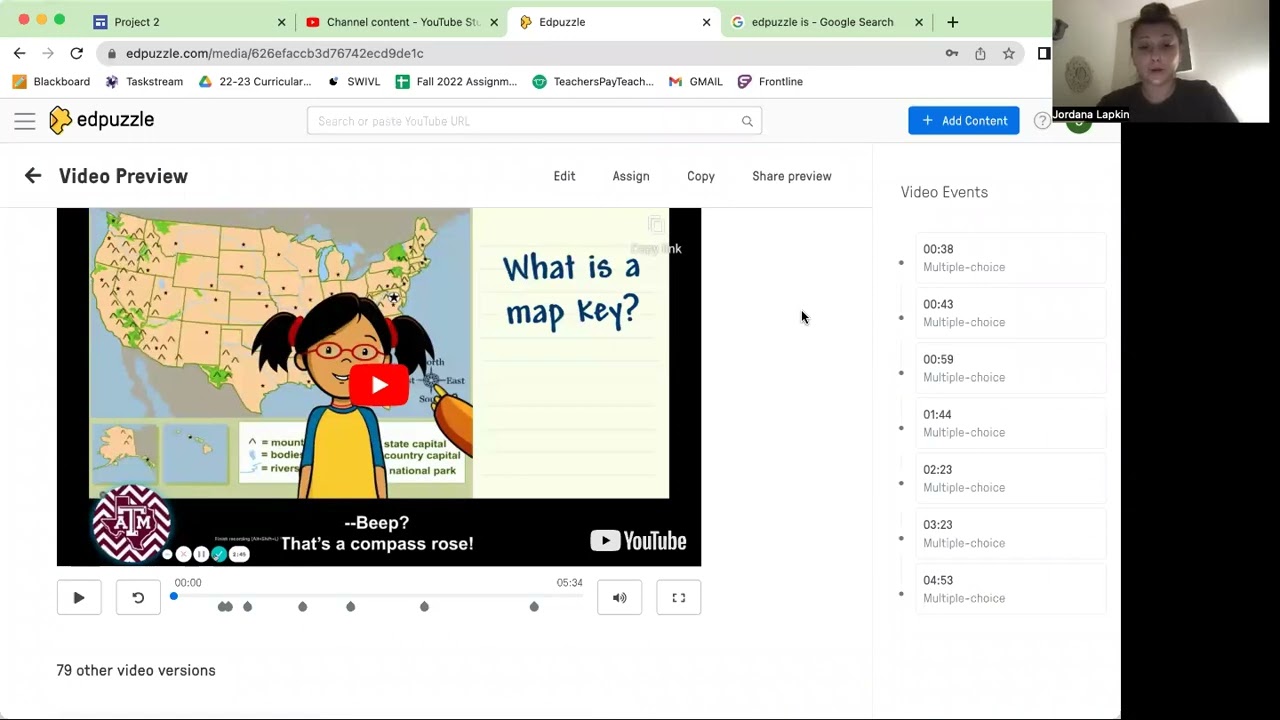Click the Edpuzzle logo
Screen dimensions: 1280x720
pos(101,120)
